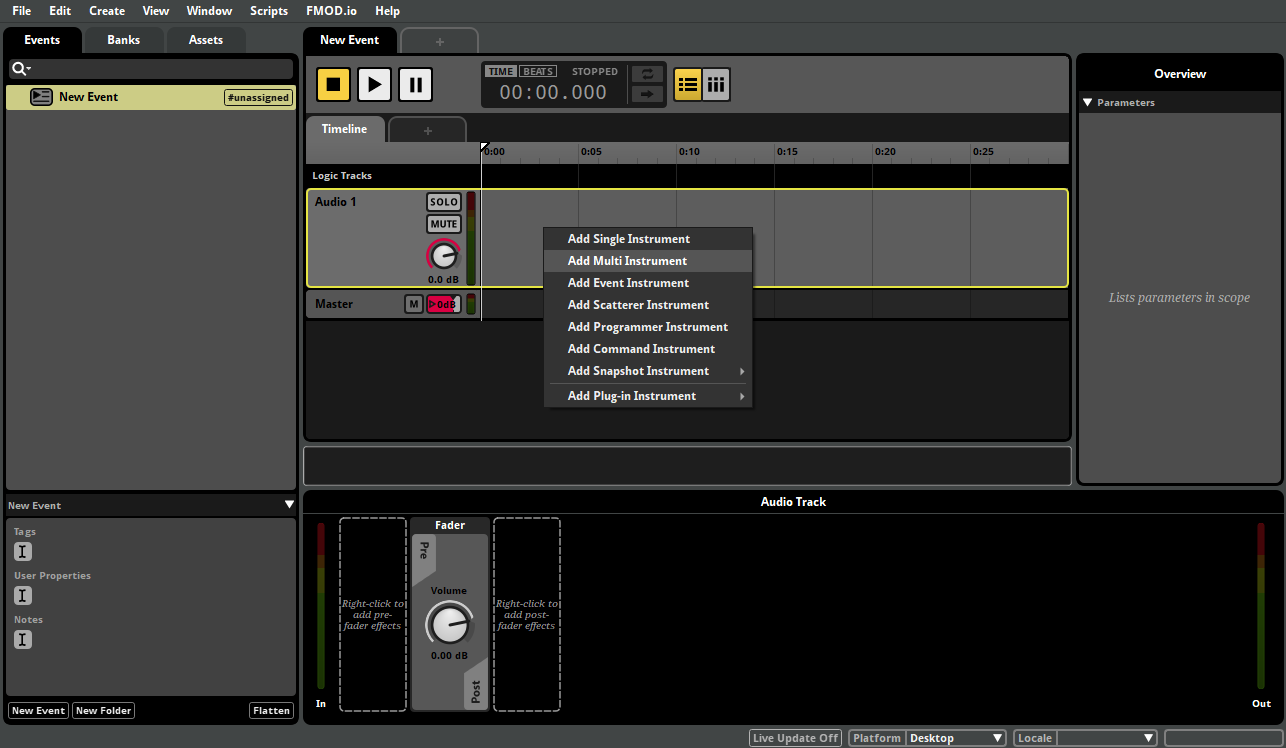Collapse the Parameters section in Overview
Image resolution: width=1286 pixels, height=748 pixels.
coord(1087,102)
